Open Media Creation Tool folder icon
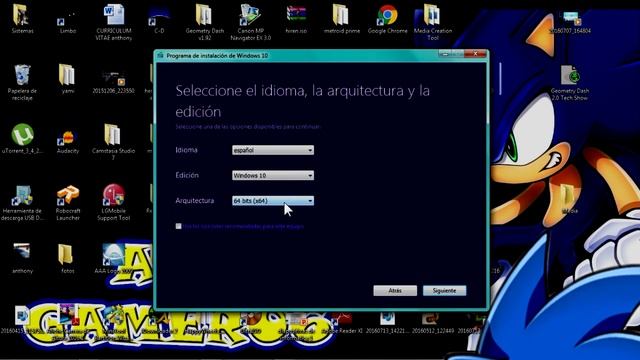Screen dimensions: 640x360 [433, 16]
